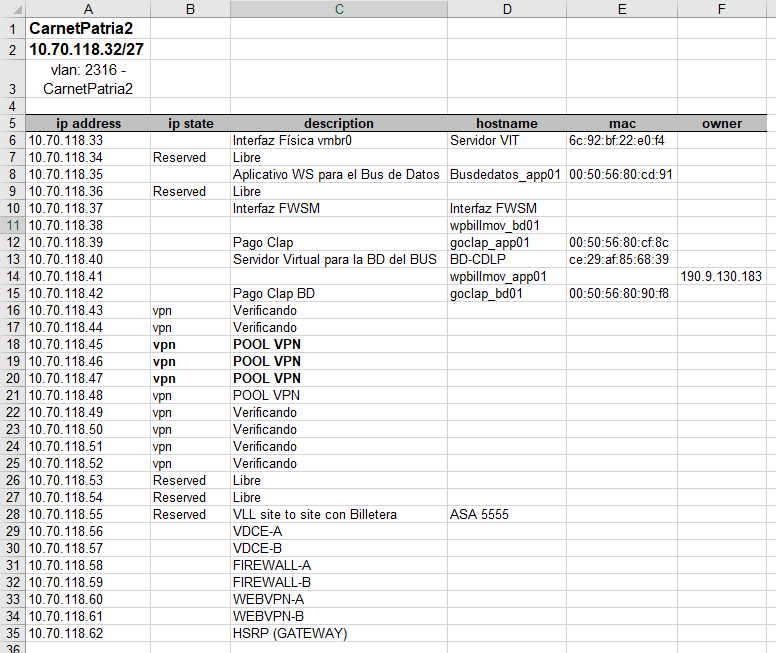Screen dimensions: 776x653
Task: Select VDCE-B description cell
Action: coord(339,549)
